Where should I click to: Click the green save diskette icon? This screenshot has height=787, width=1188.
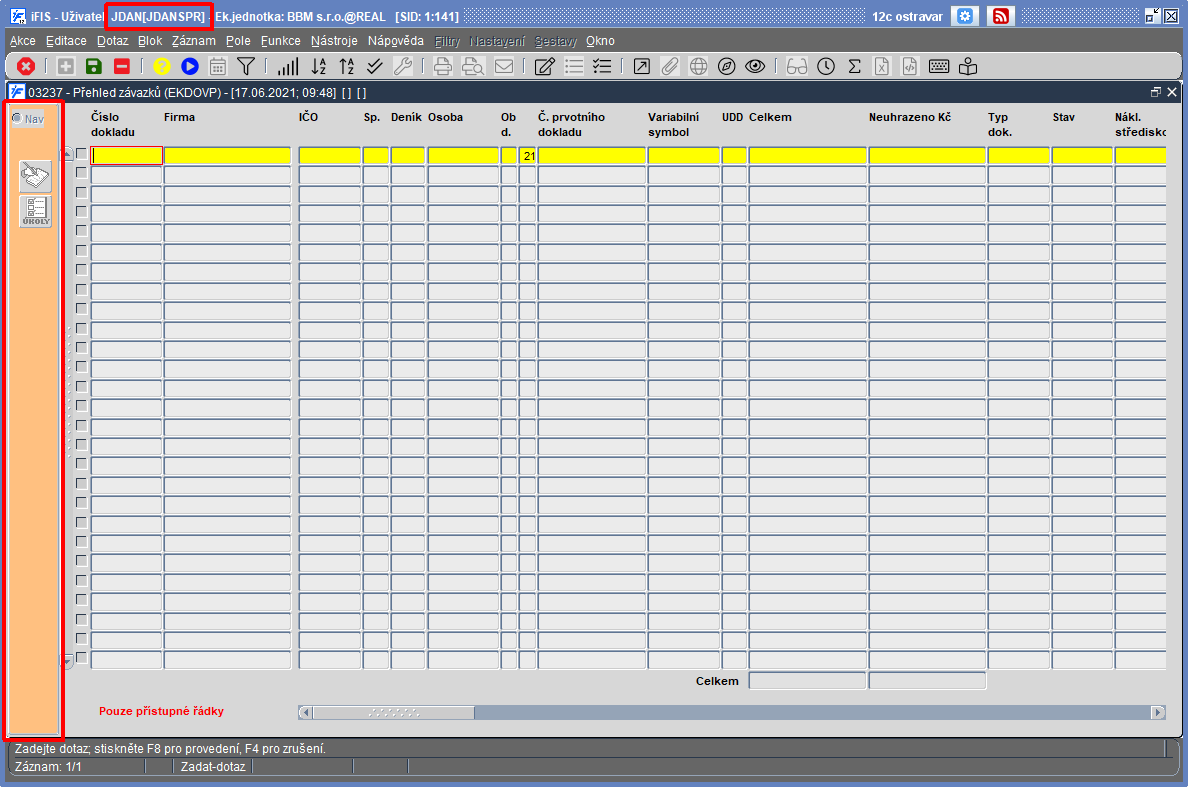tap(94, 67)
